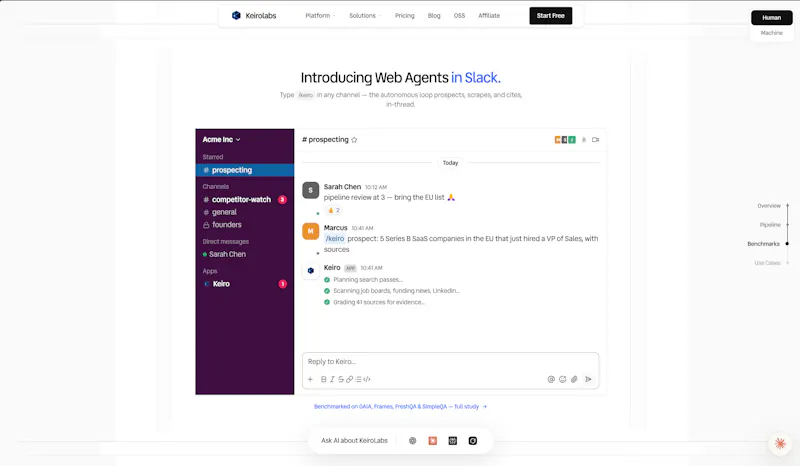The image size is (800, 466).
Task: Click the Today date divider label
Action: pos(450,163)
